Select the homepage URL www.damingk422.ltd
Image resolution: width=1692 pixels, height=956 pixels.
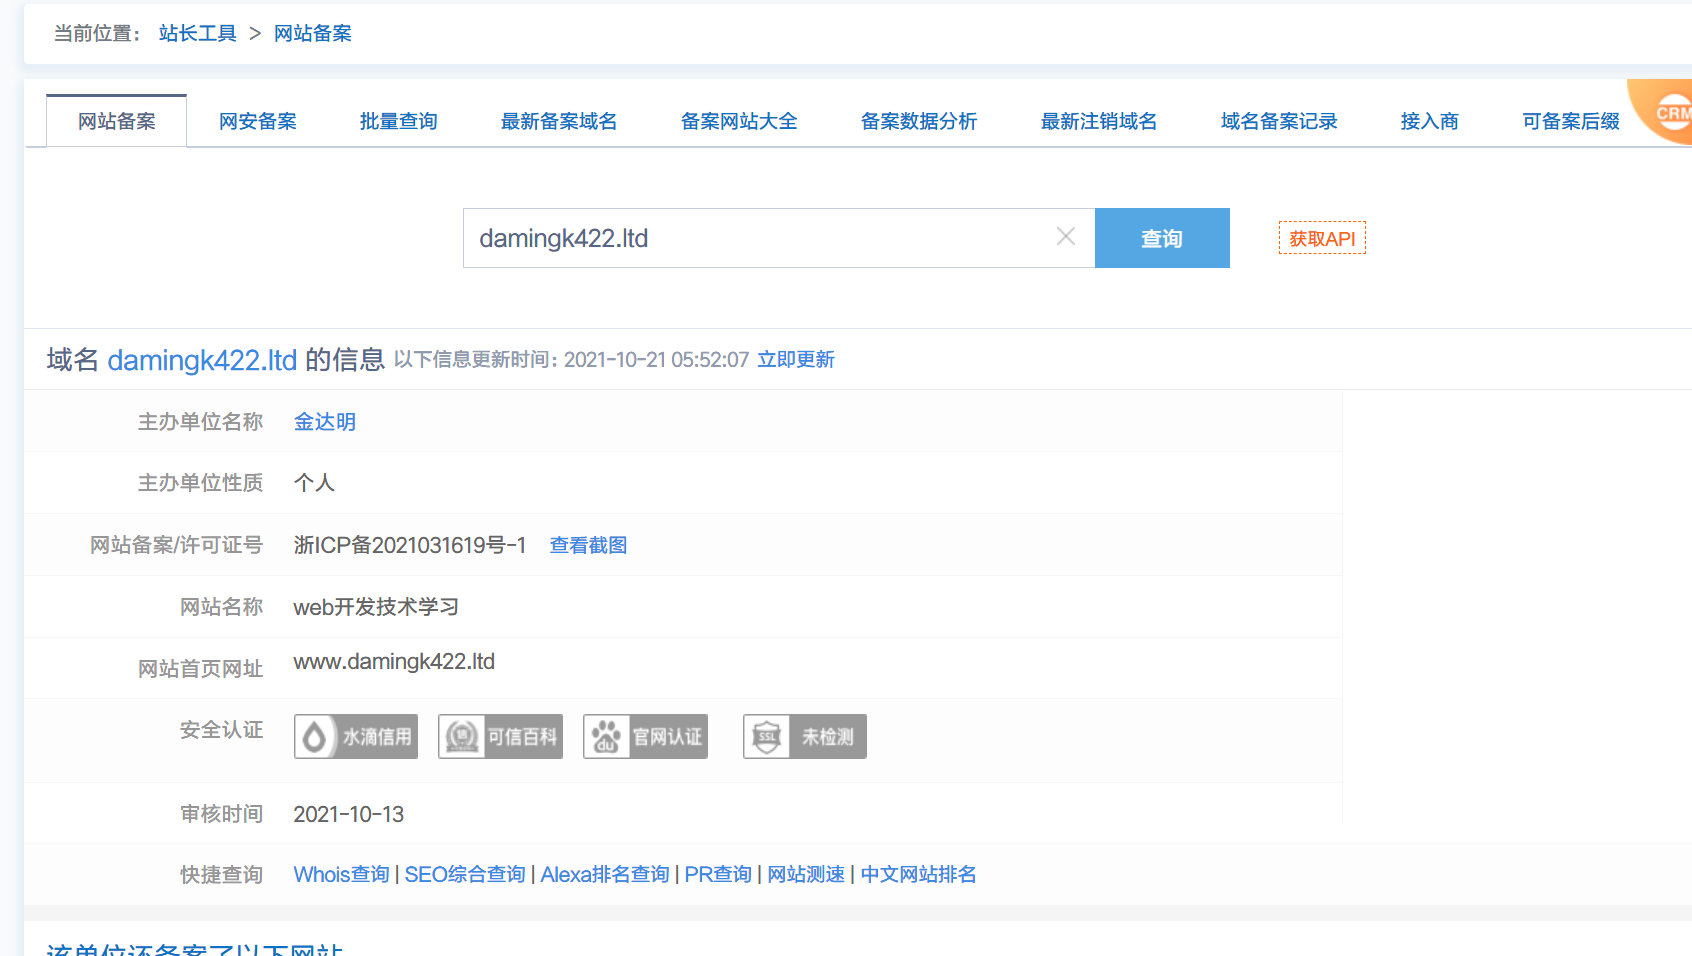(x=394, y=661)
